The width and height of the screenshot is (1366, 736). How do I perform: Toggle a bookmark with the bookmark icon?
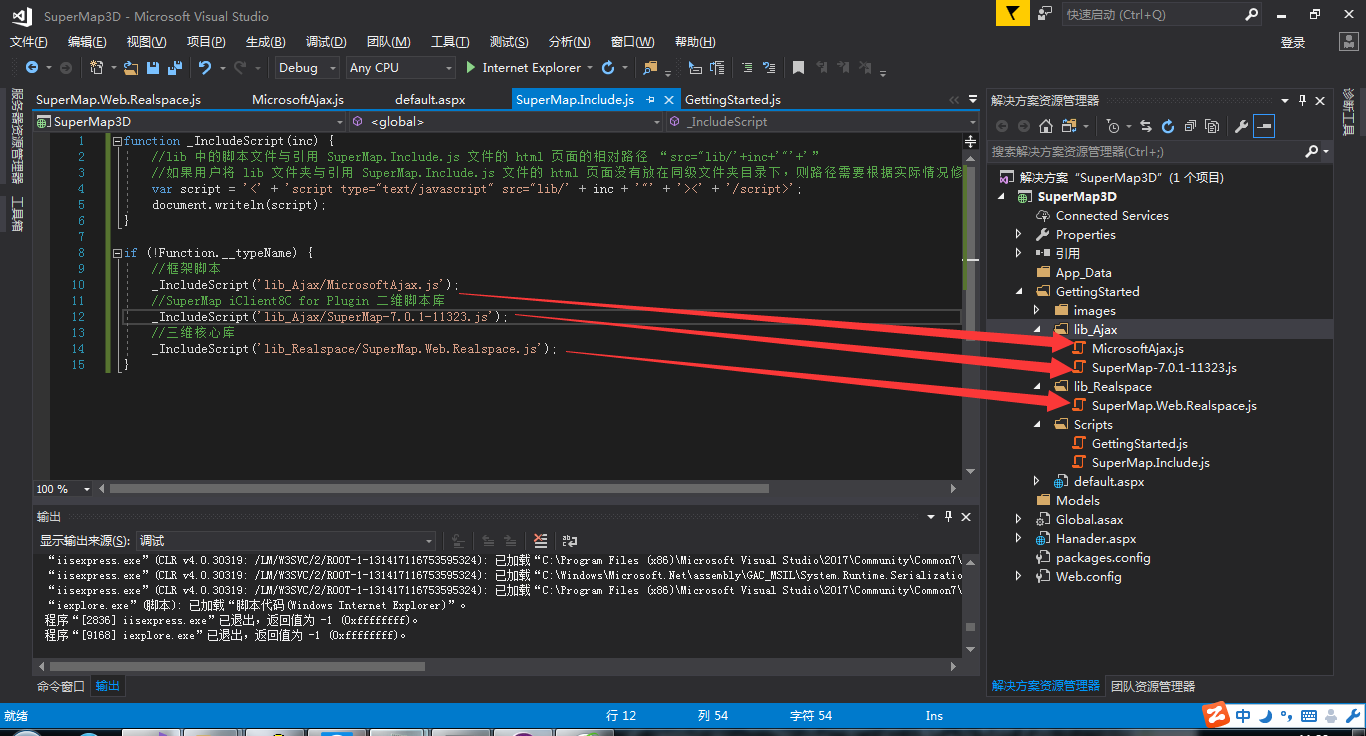coord(798,68)
